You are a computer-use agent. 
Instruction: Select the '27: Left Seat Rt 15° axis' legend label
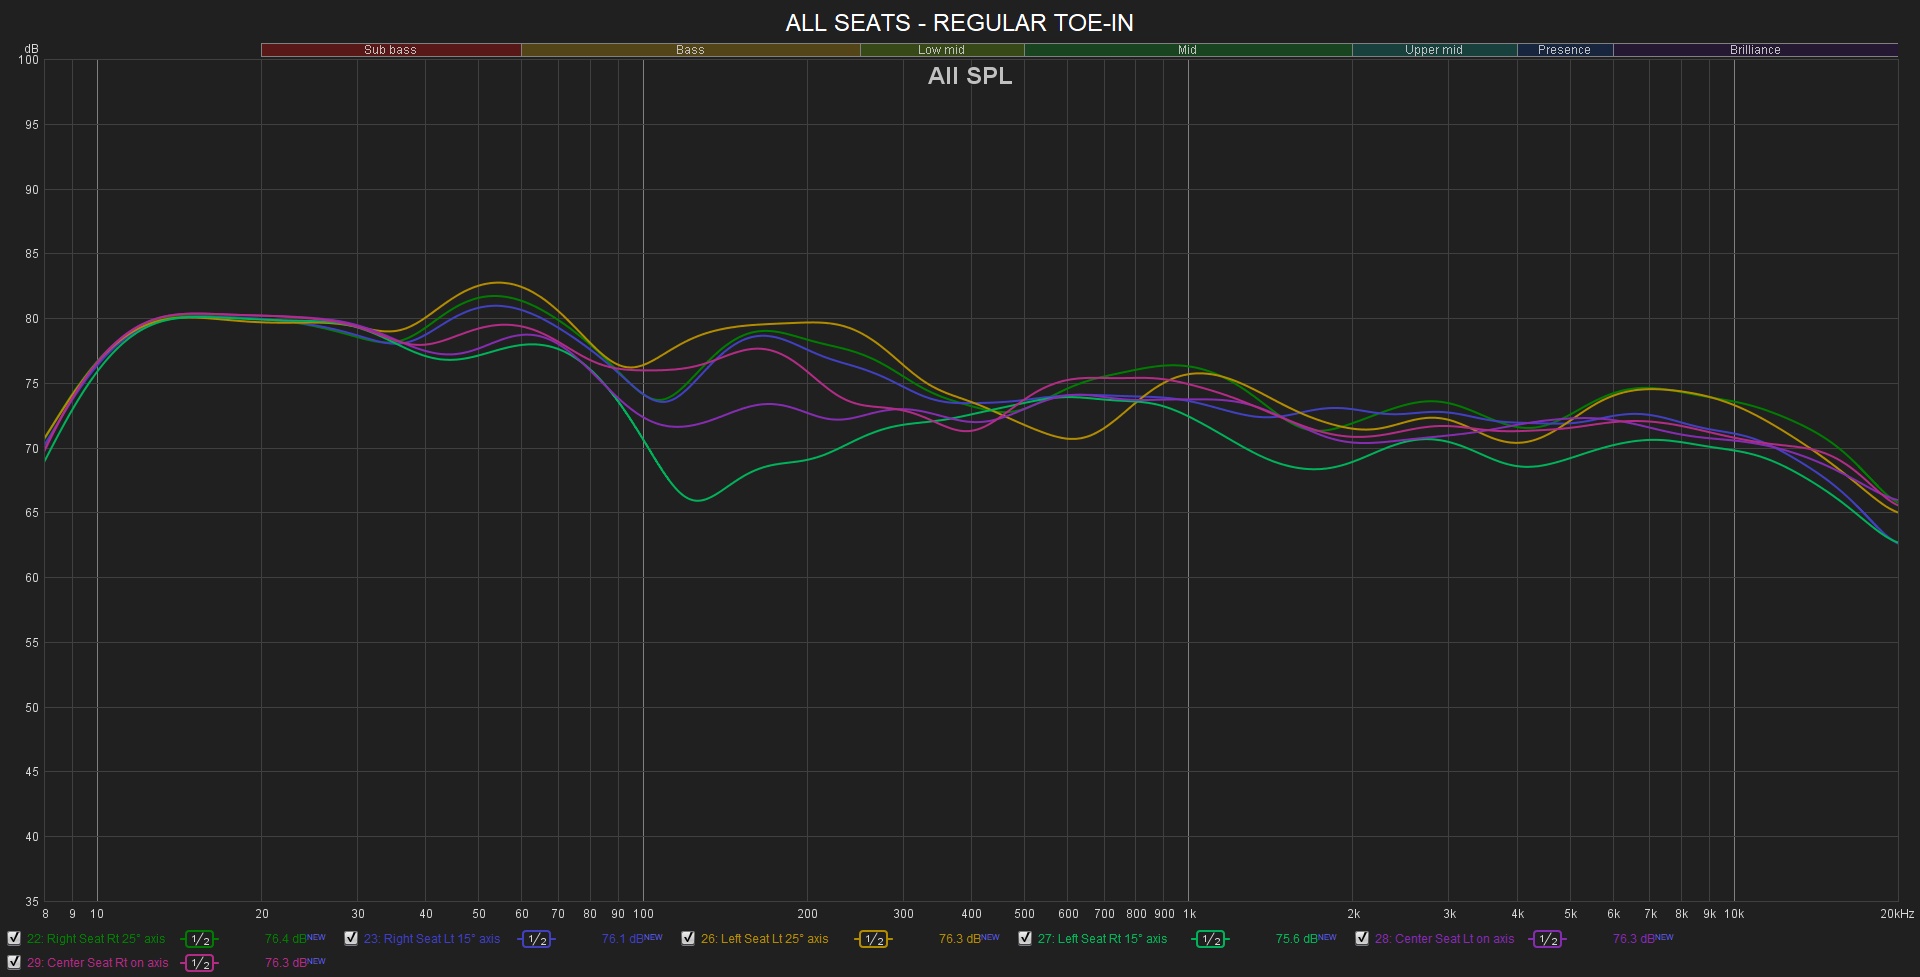tap(1103, 939)
